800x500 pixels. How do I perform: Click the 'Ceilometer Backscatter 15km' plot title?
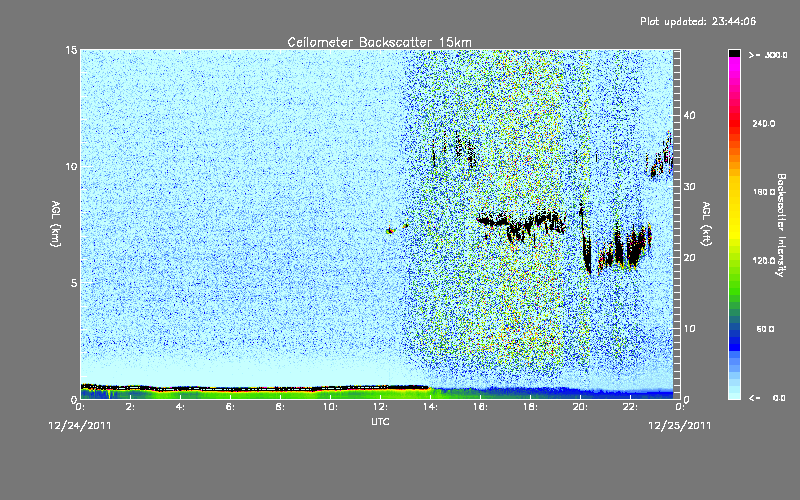(x=379, y=42)
